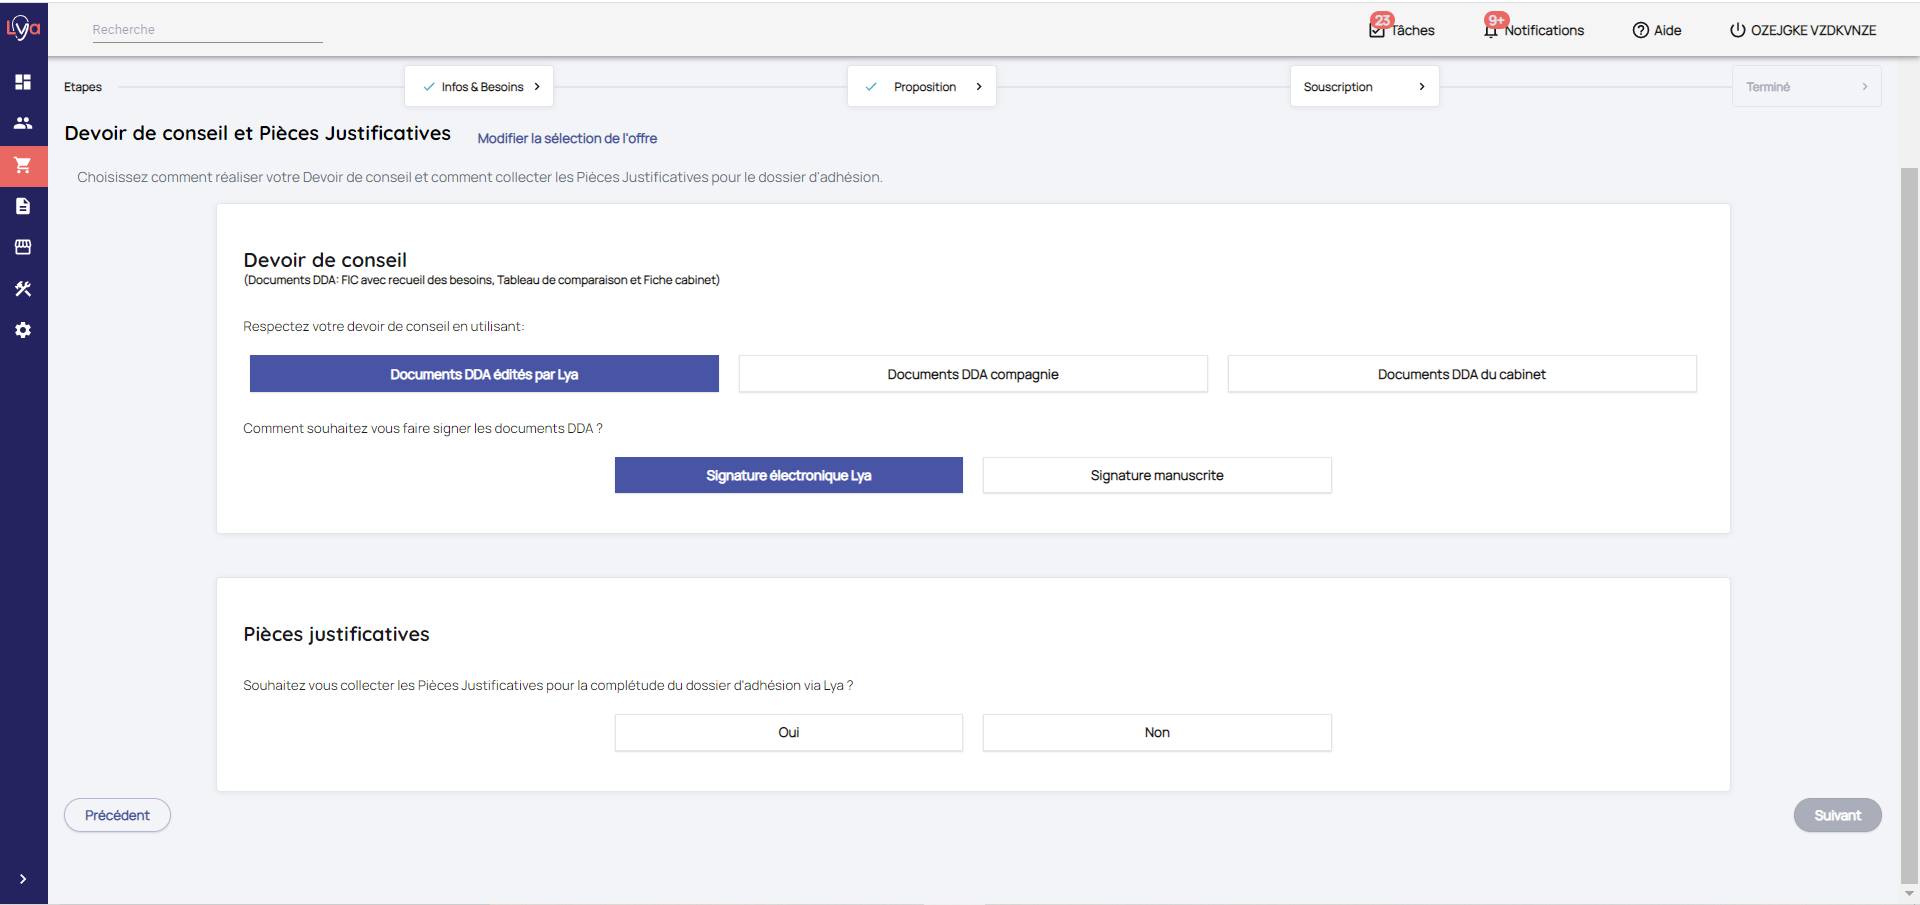
Task: Choose Oui for Pièces justificatives
Action: pos(788,732)
